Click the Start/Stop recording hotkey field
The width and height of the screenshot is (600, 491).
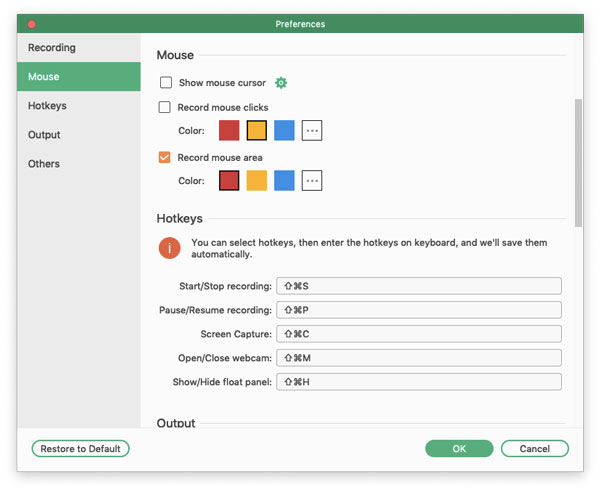(x=418, y=287)
